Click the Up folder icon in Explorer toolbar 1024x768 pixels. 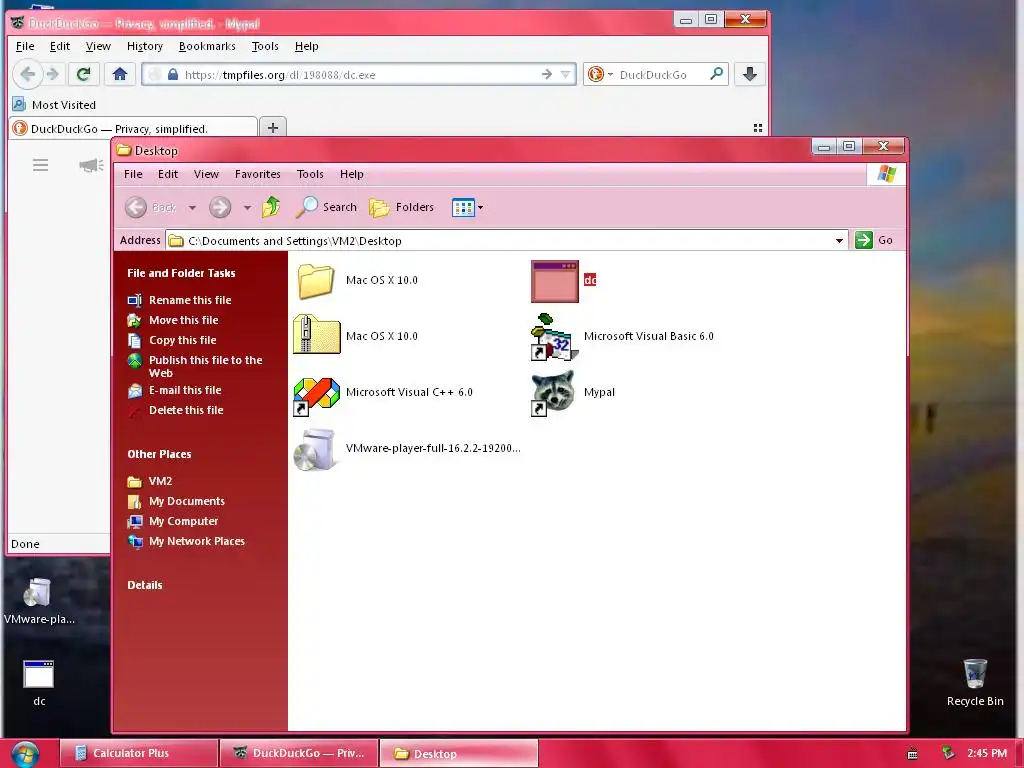pos(271,207)
